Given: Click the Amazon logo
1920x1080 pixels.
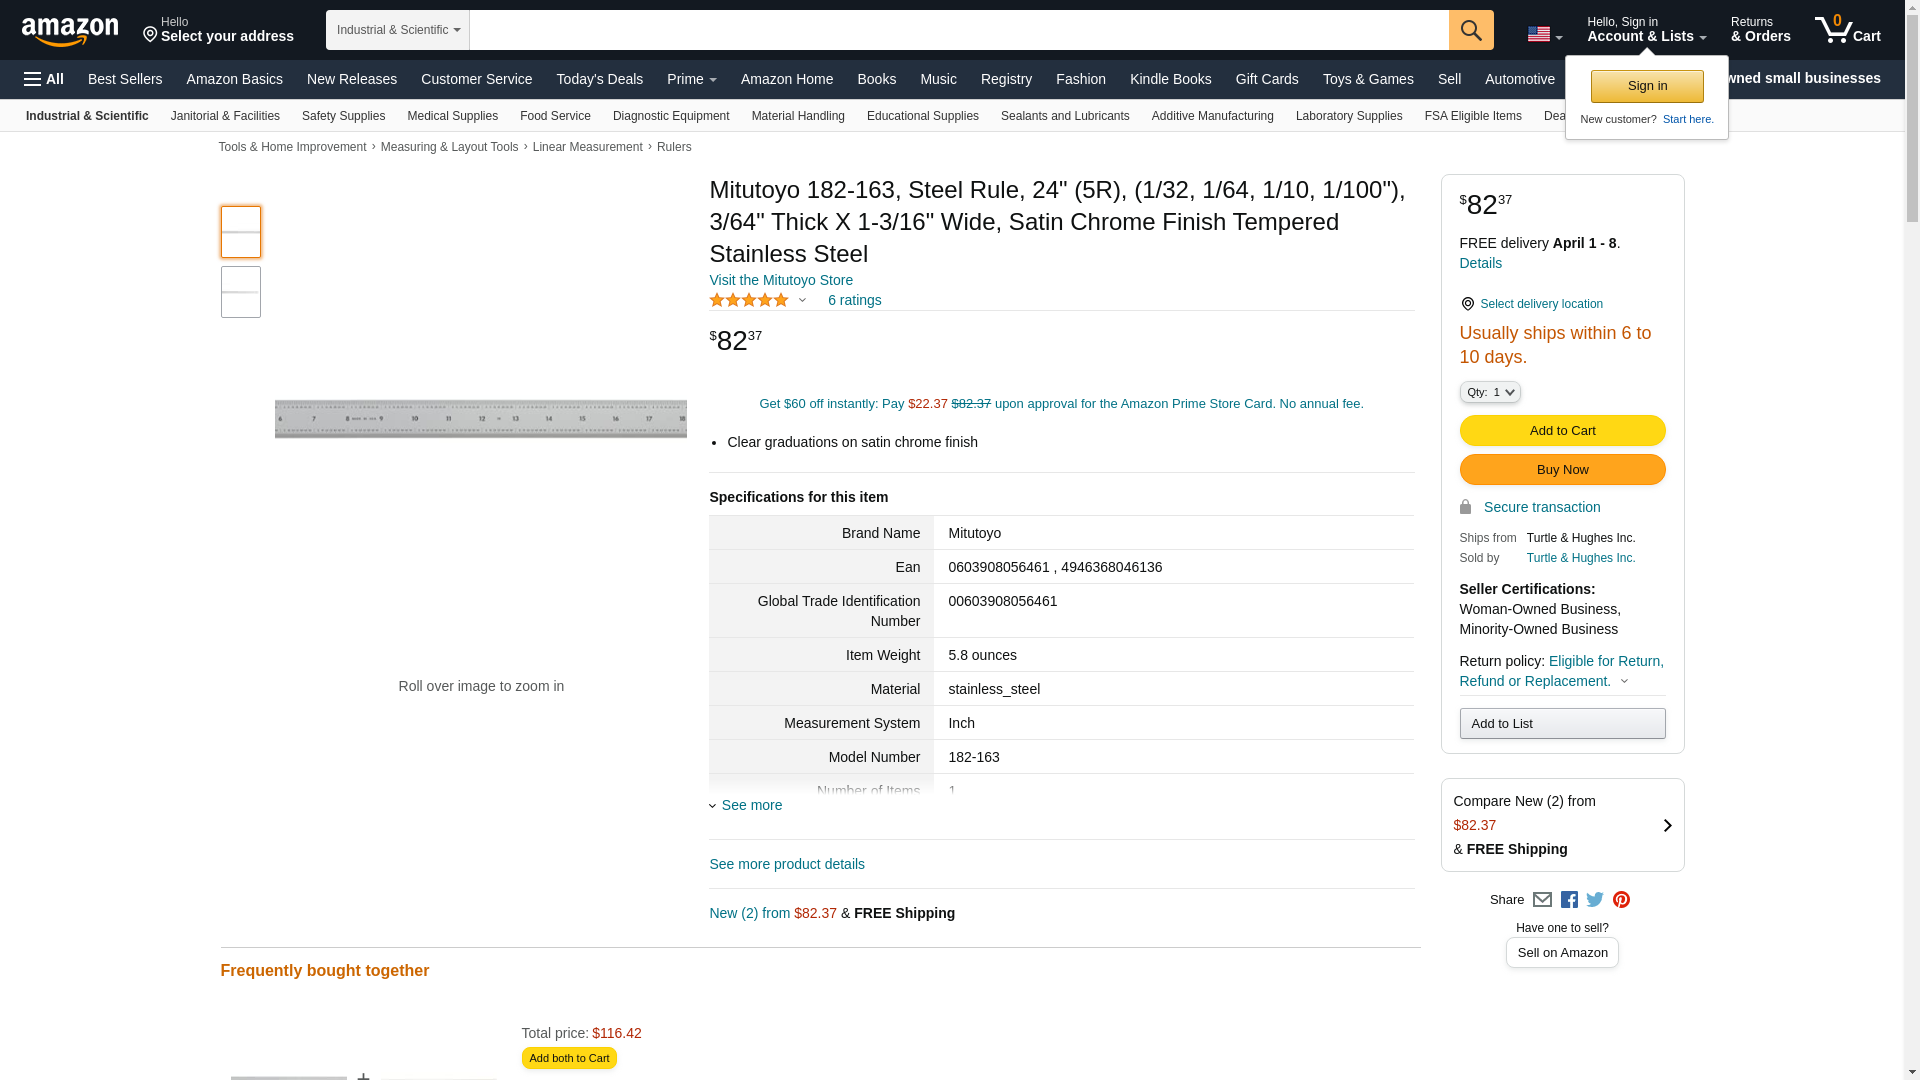Looking at the screenshot, I should [70, 31].
